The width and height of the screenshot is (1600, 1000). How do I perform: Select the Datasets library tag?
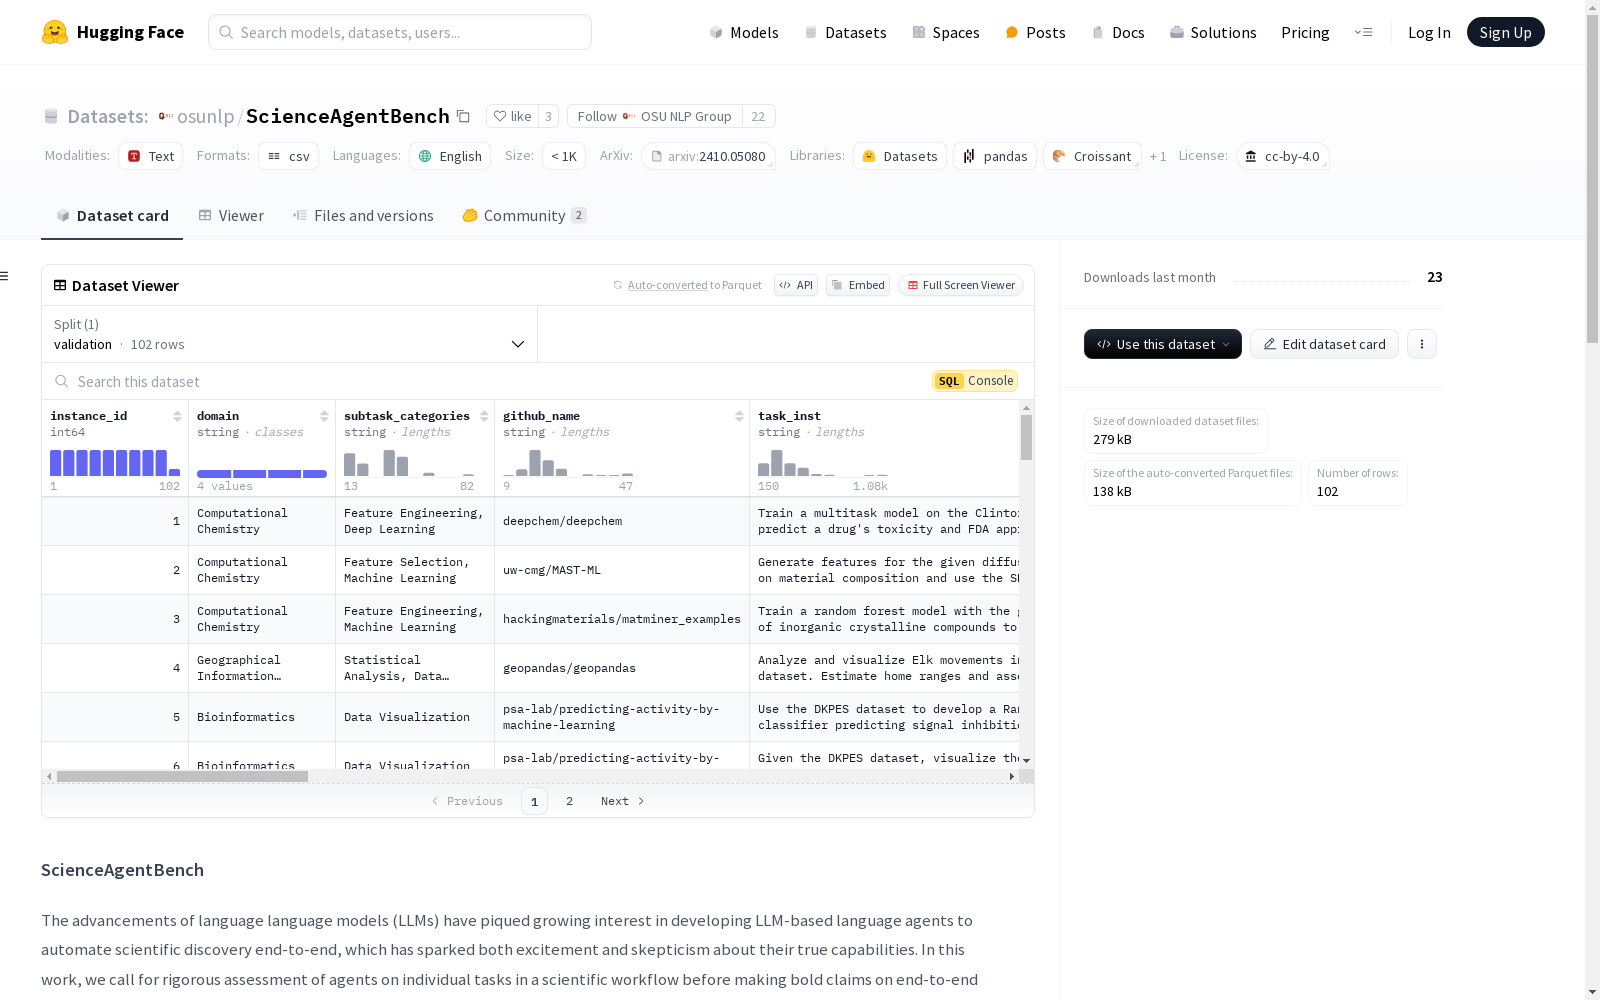click(900, 156)
